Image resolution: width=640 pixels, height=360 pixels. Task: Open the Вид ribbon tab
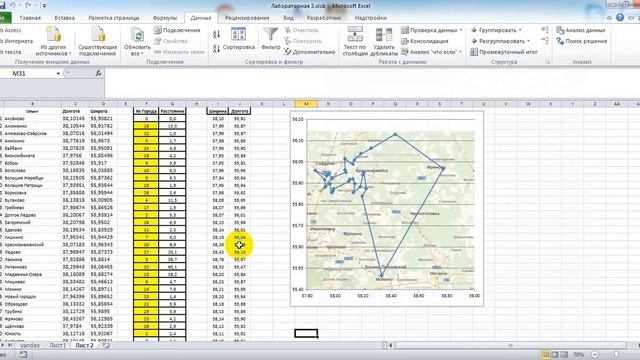click(288, 18)
